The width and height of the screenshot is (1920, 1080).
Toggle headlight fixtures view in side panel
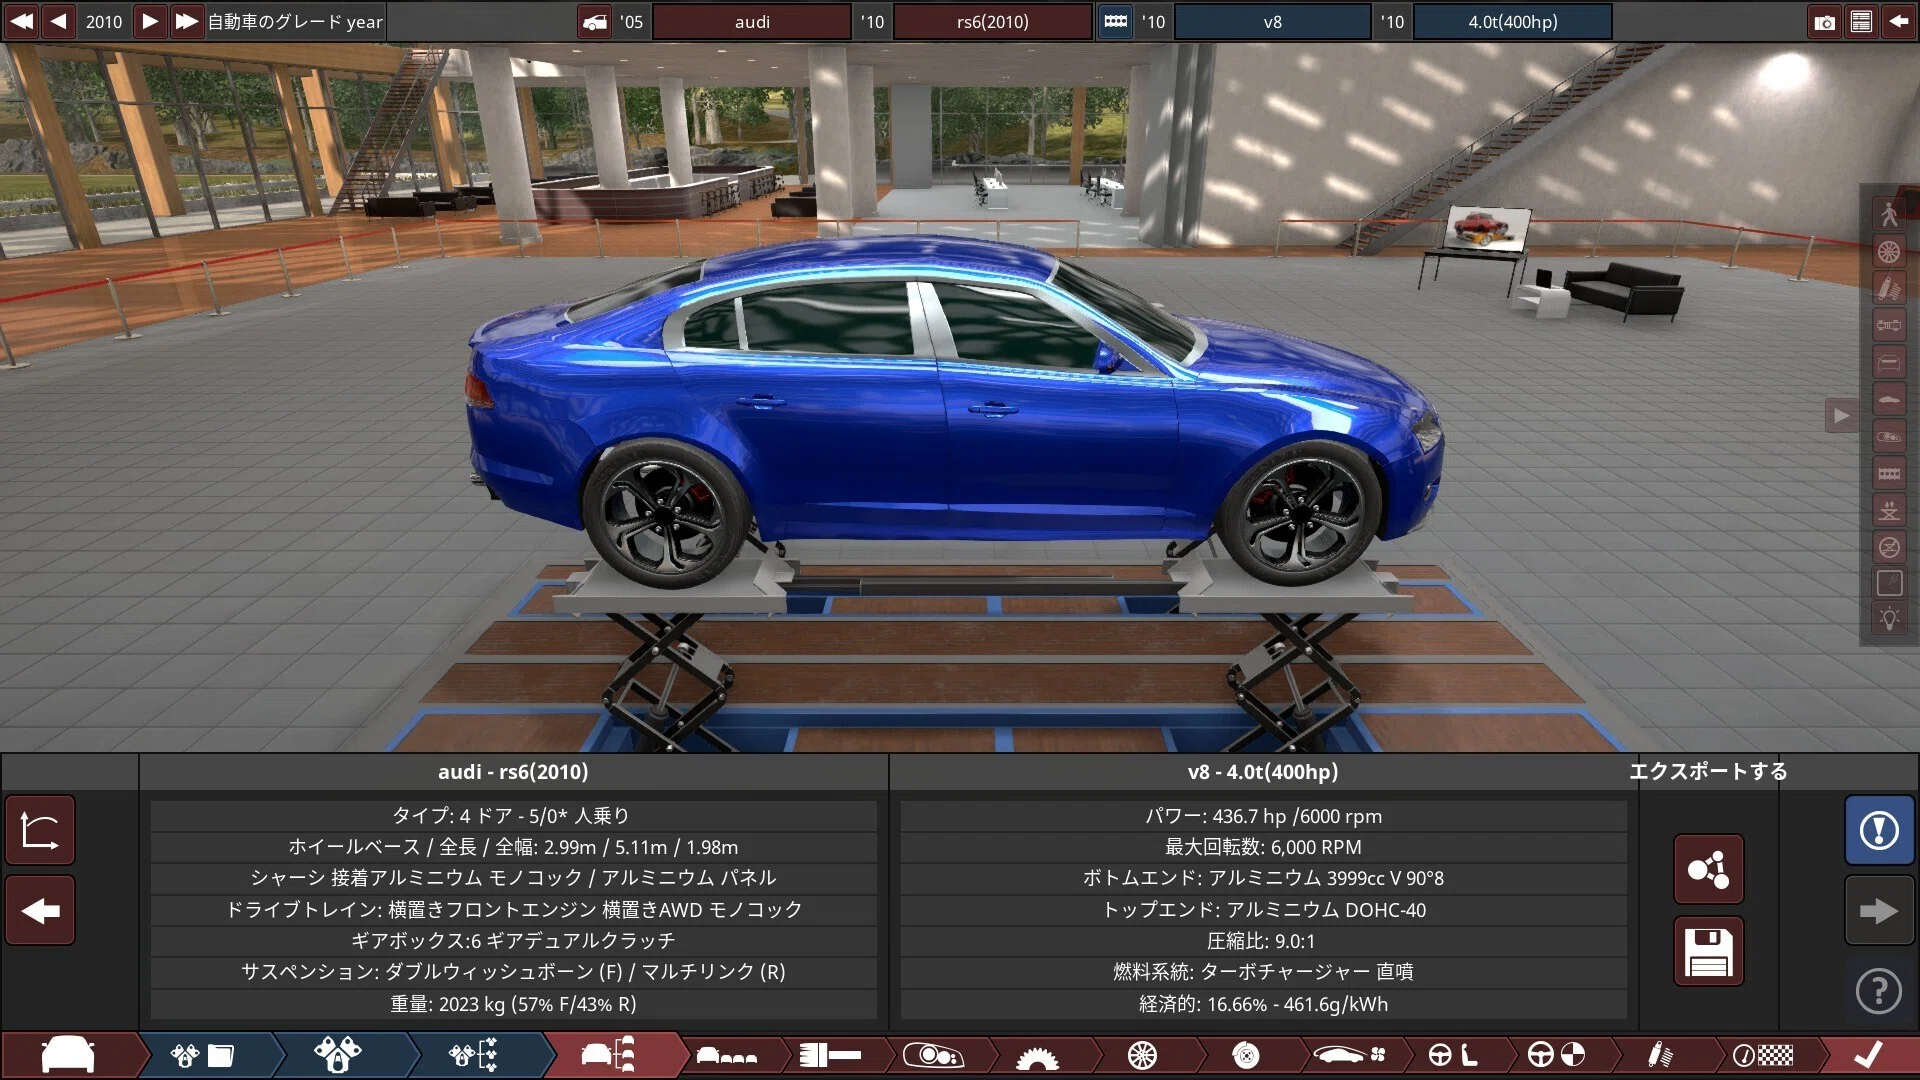[1889, 436]
